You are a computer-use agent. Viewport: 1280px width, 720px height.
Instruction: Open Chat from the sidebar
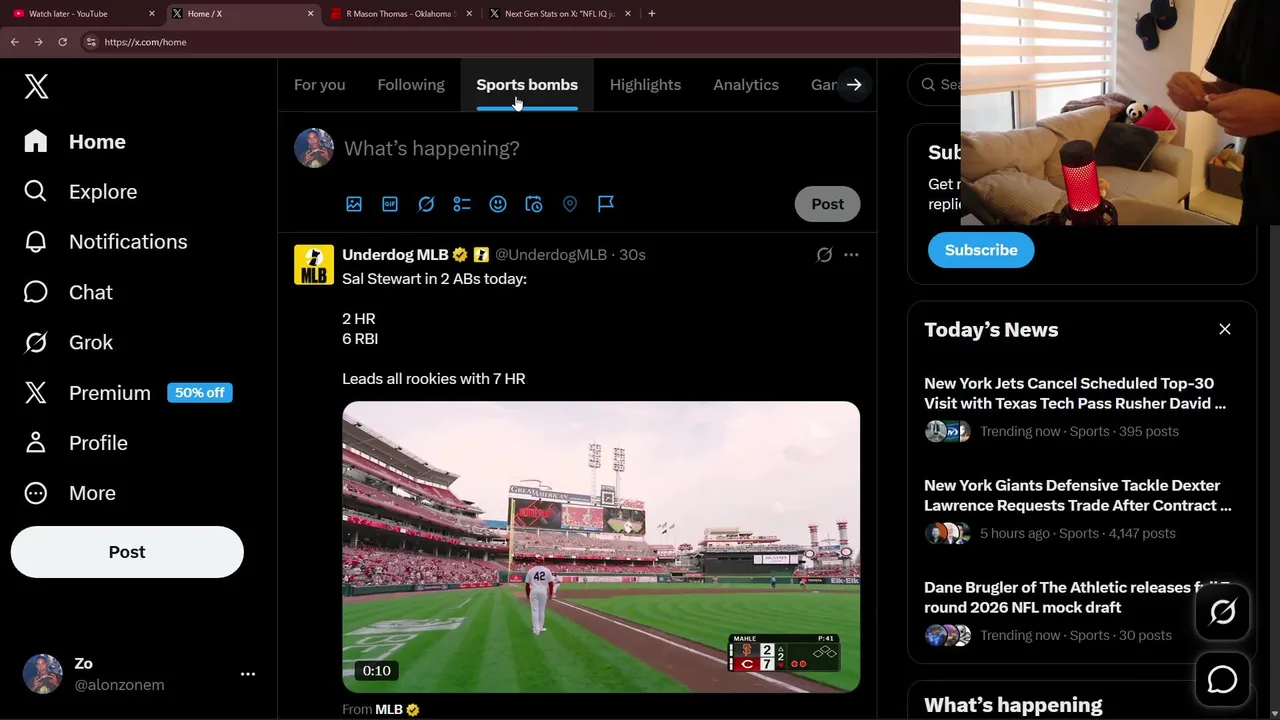tap(68, 292)
